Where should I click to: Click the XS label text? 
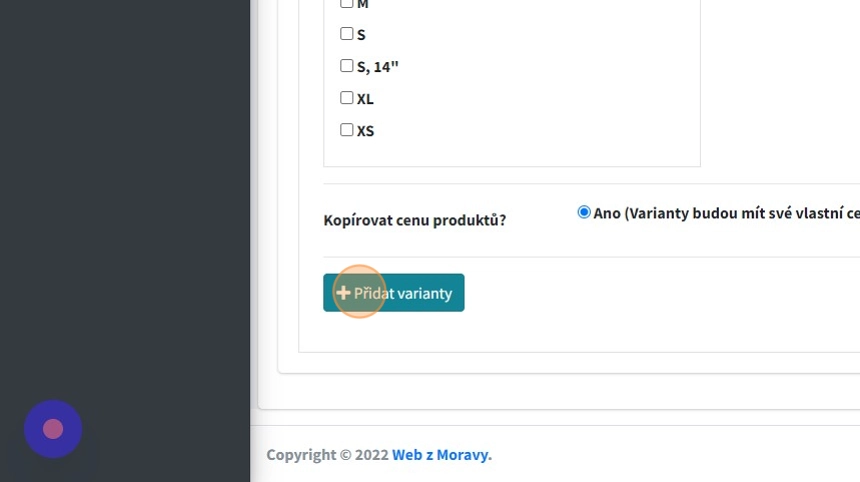[365, 131]
